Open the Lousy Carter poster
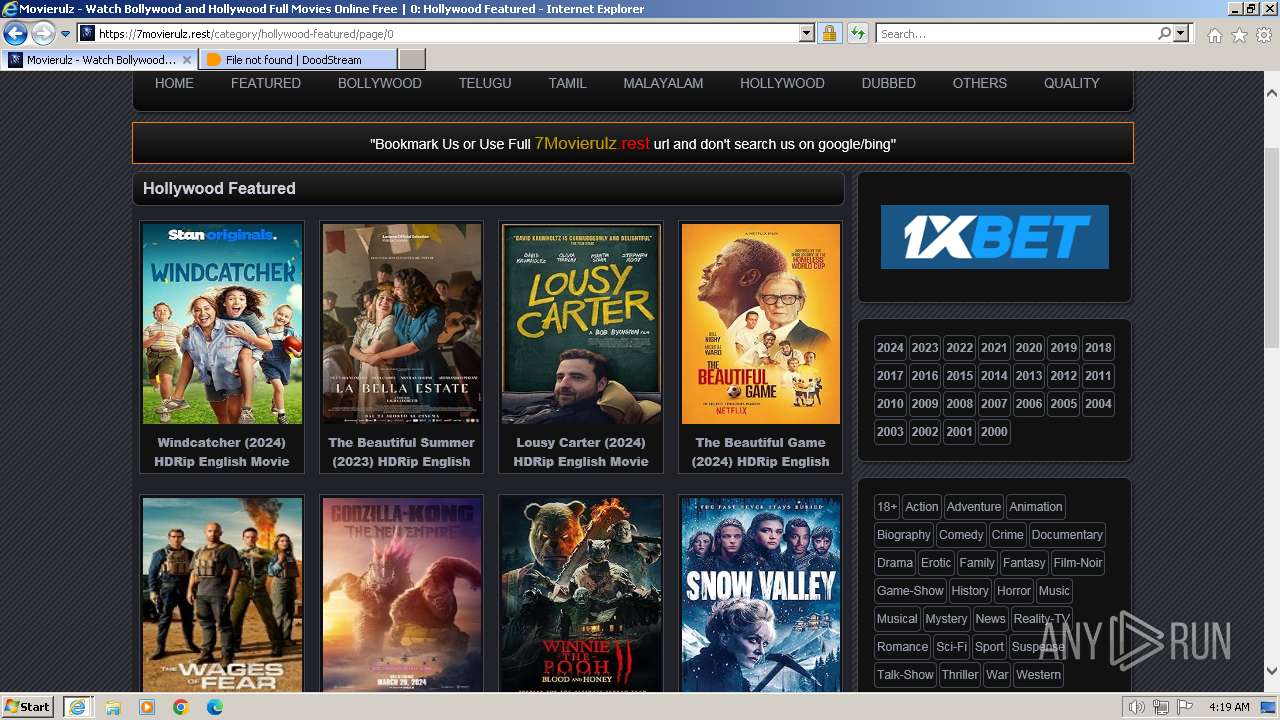 [581, 324]
